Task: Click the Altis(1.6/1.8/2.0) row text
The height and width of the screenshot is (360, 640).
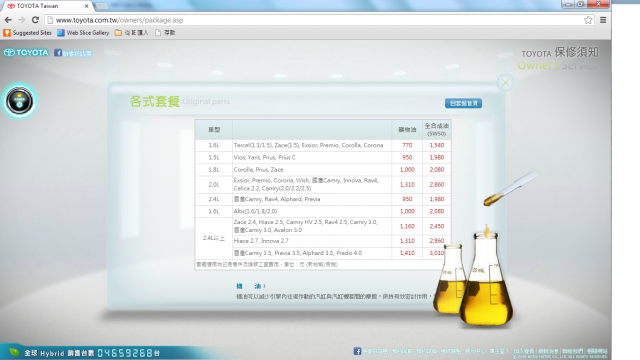Action: 255,211
